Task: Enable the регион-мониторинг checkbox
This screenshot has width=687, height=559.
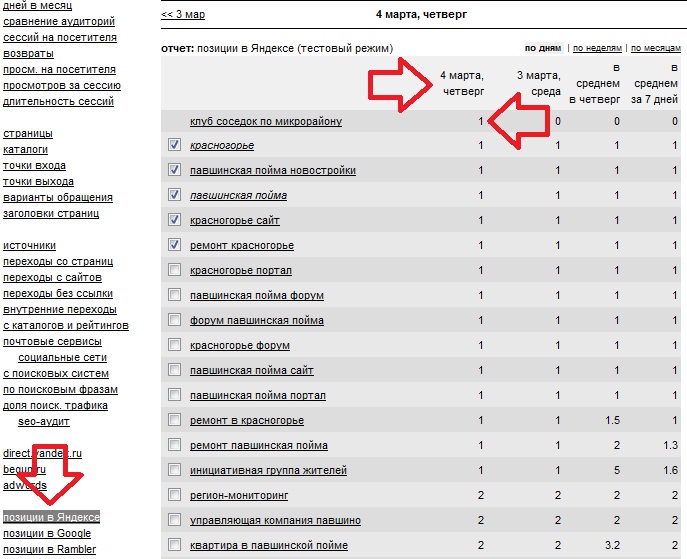Action: point(175,495)
